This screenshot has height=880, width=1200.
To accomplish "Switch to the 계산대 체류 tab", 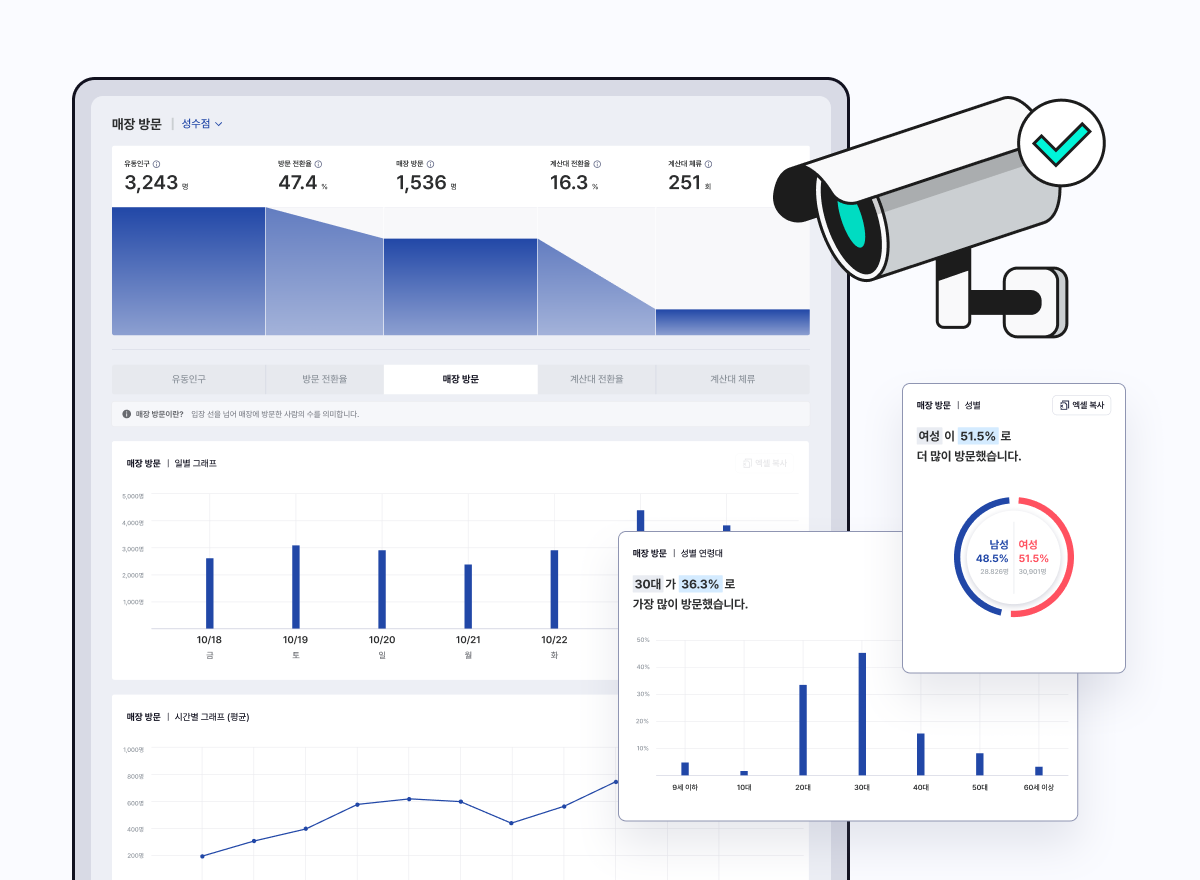I will tap(733, 380).
